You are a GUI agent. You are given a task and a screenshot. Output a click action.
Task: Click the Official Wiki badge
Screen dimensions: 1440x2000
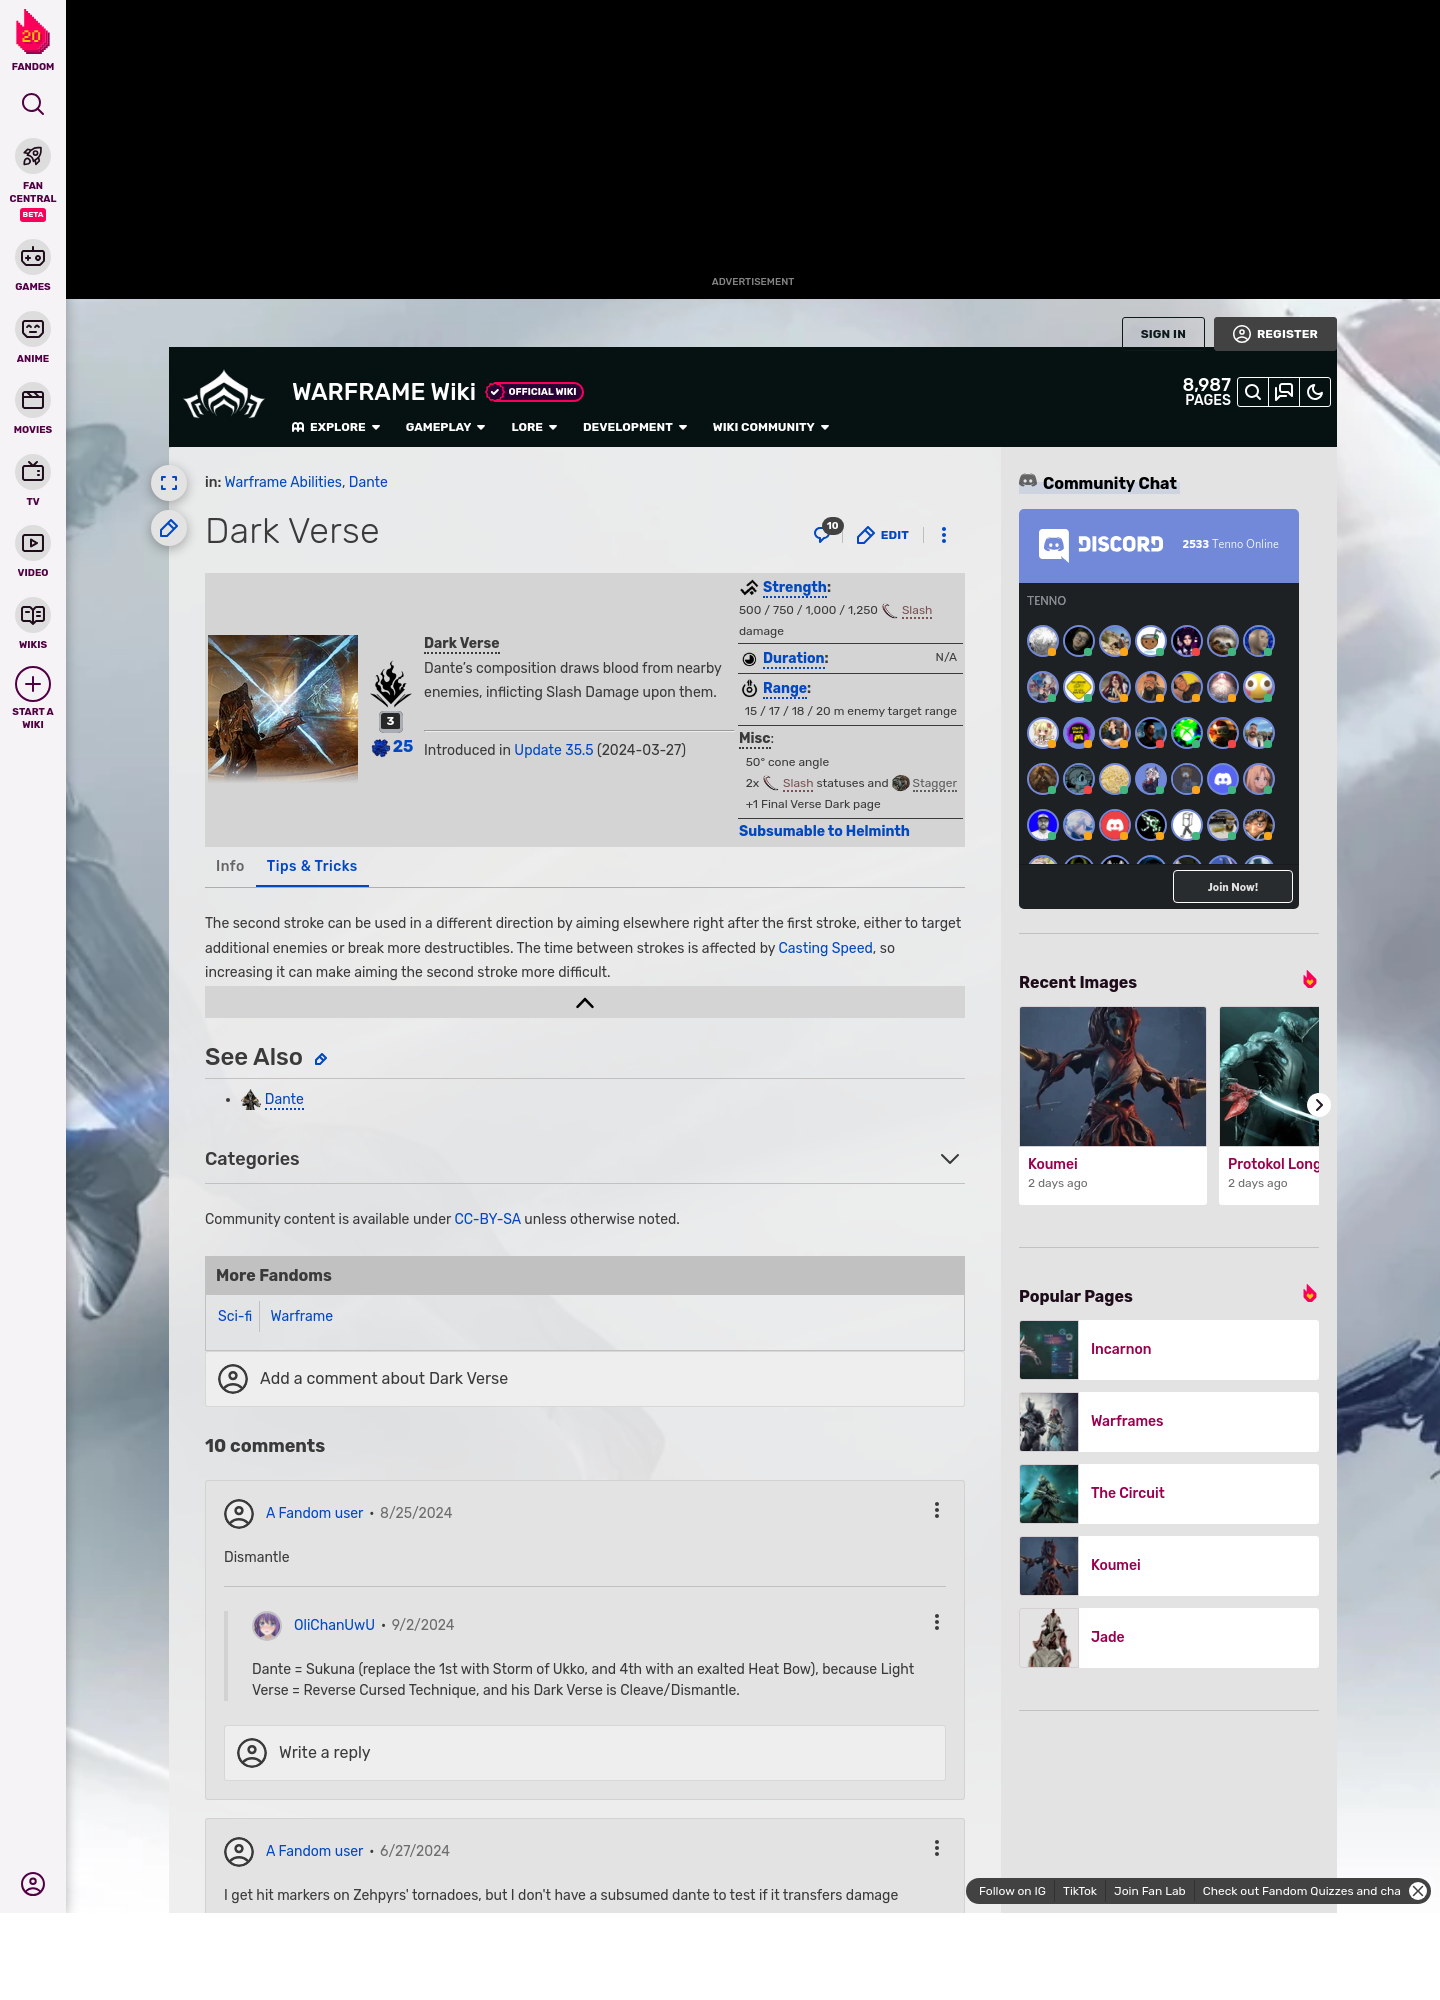[535, 392]
